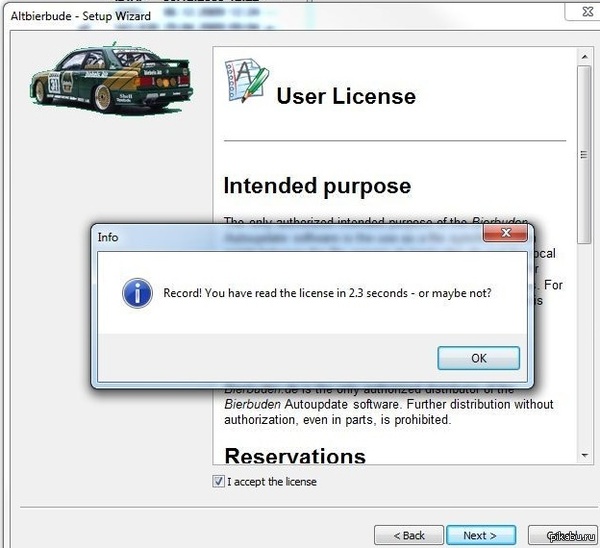Click the license scrollbar down arrow

click(x=584, y=455)
